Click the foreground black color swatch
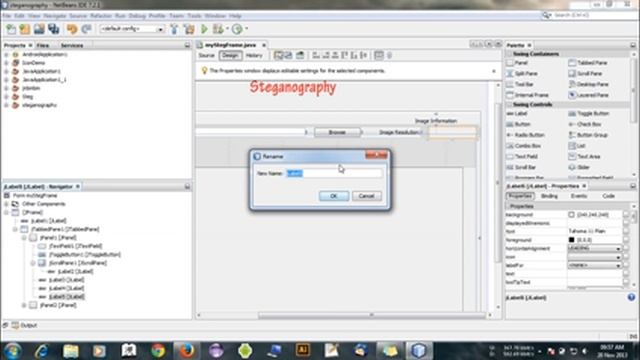 pyautogui.click(x=571, y=240)
